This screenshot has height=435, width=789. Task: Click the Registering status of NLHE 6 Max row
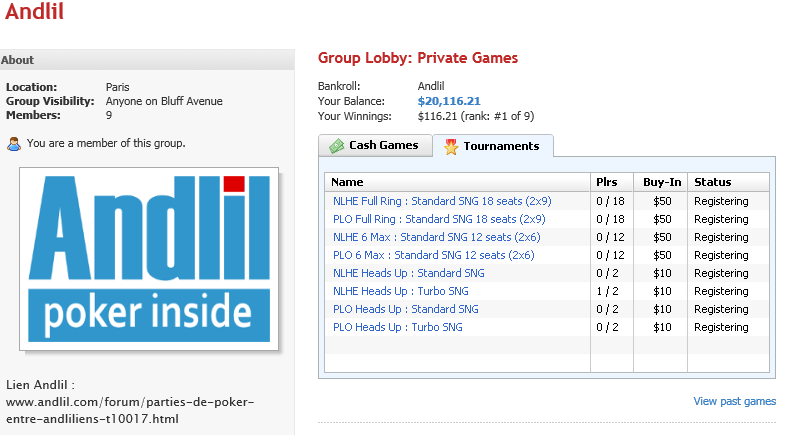721,237
